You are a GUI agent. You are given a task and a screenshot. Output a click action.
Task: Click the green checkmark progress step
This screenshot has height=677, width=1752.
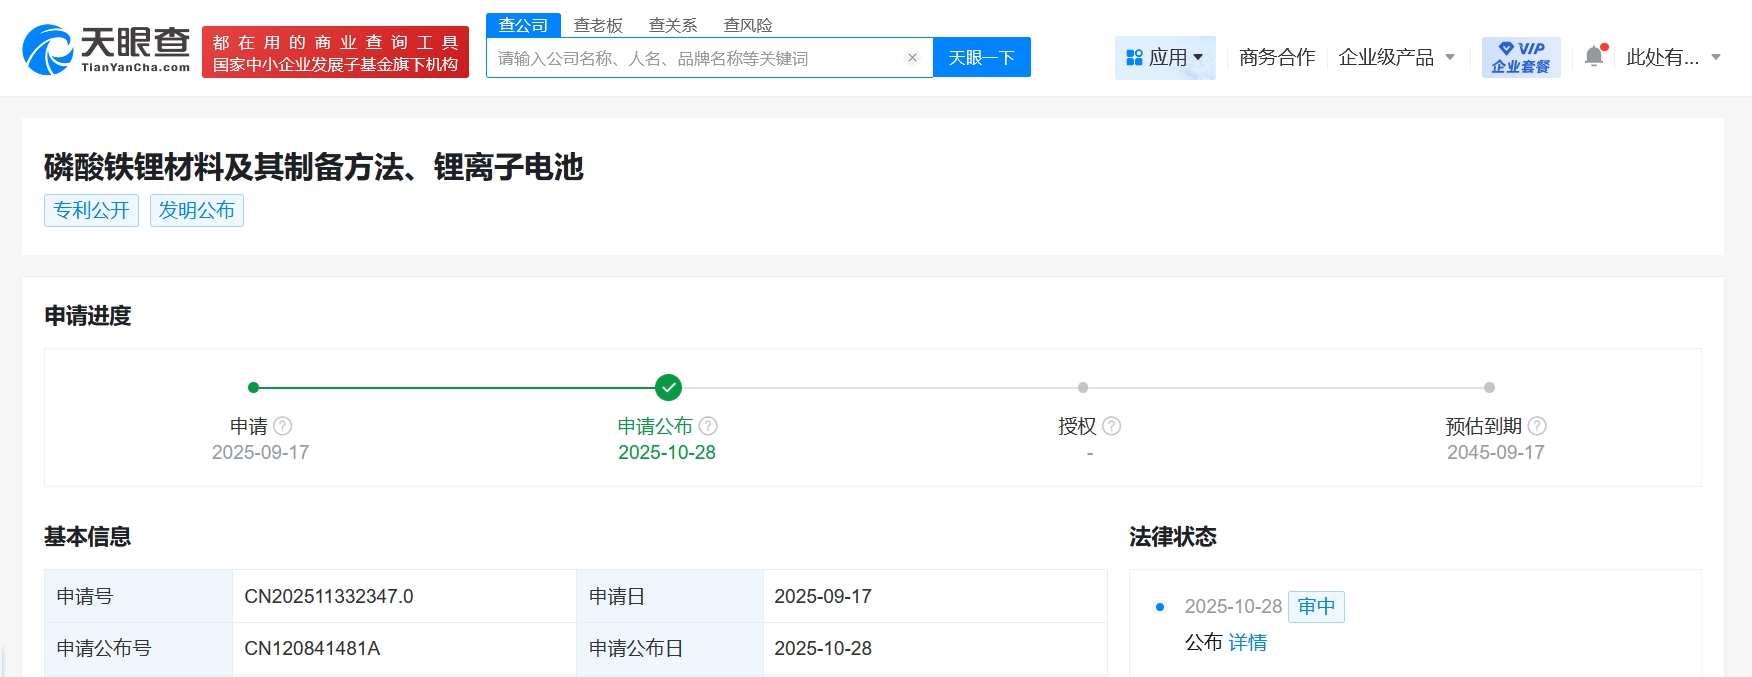pyautogui.click(x=668, y=387)
